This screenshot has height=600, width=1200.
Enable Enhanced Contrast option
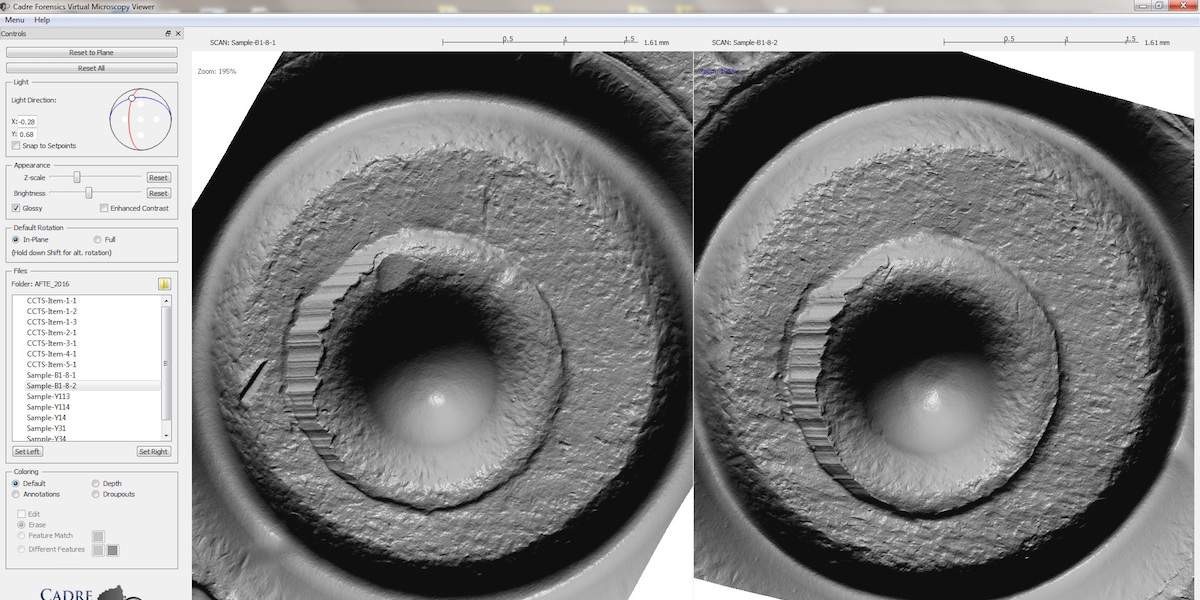tap(104, 208)
